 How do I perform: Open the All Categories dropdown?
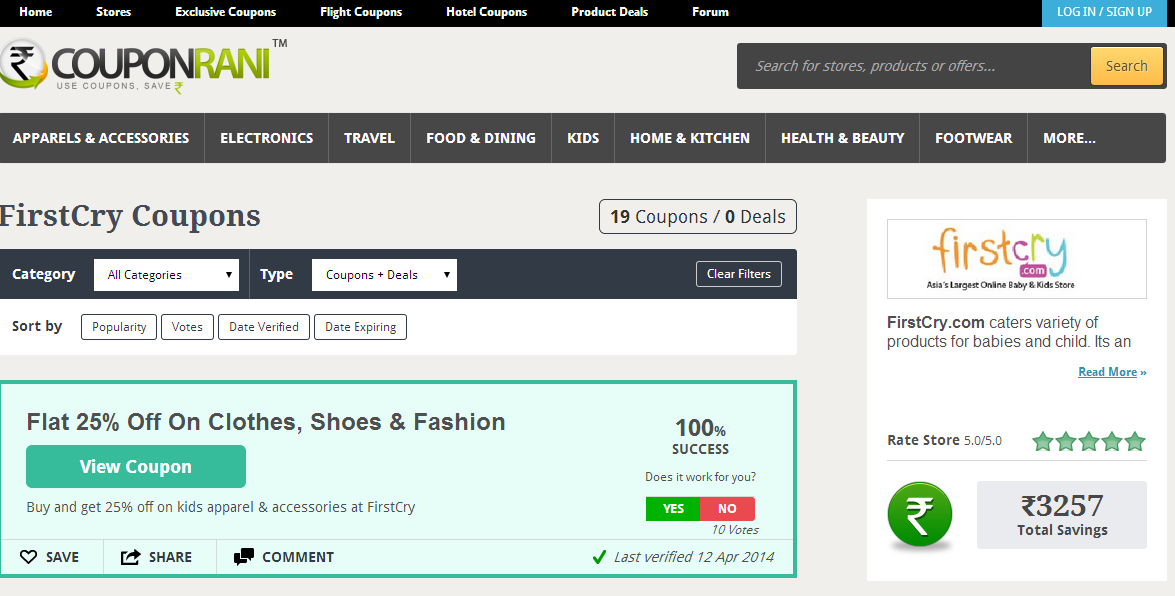[x=166, y=275]
